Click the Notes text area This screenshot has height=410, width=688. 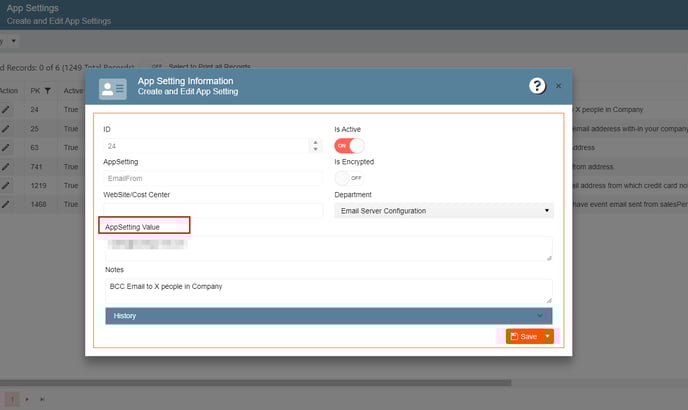[329, 291]
